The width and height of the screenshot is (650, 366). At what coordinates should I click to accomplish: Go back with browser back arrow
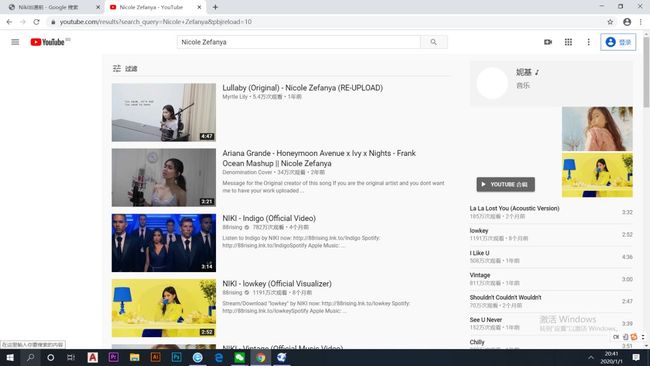9,22
